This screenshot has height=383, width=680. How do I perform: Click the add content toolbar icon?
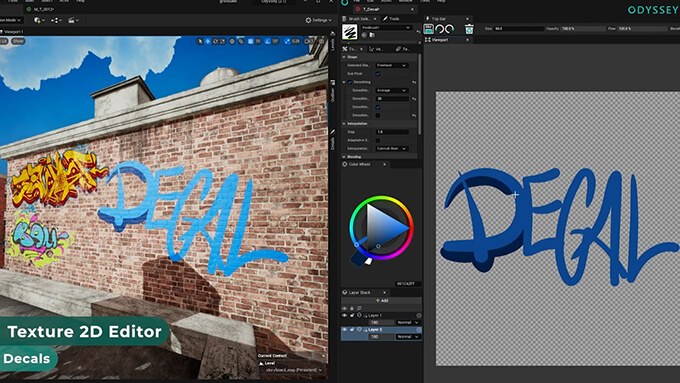pyautogui.click(x=37, y=20)
